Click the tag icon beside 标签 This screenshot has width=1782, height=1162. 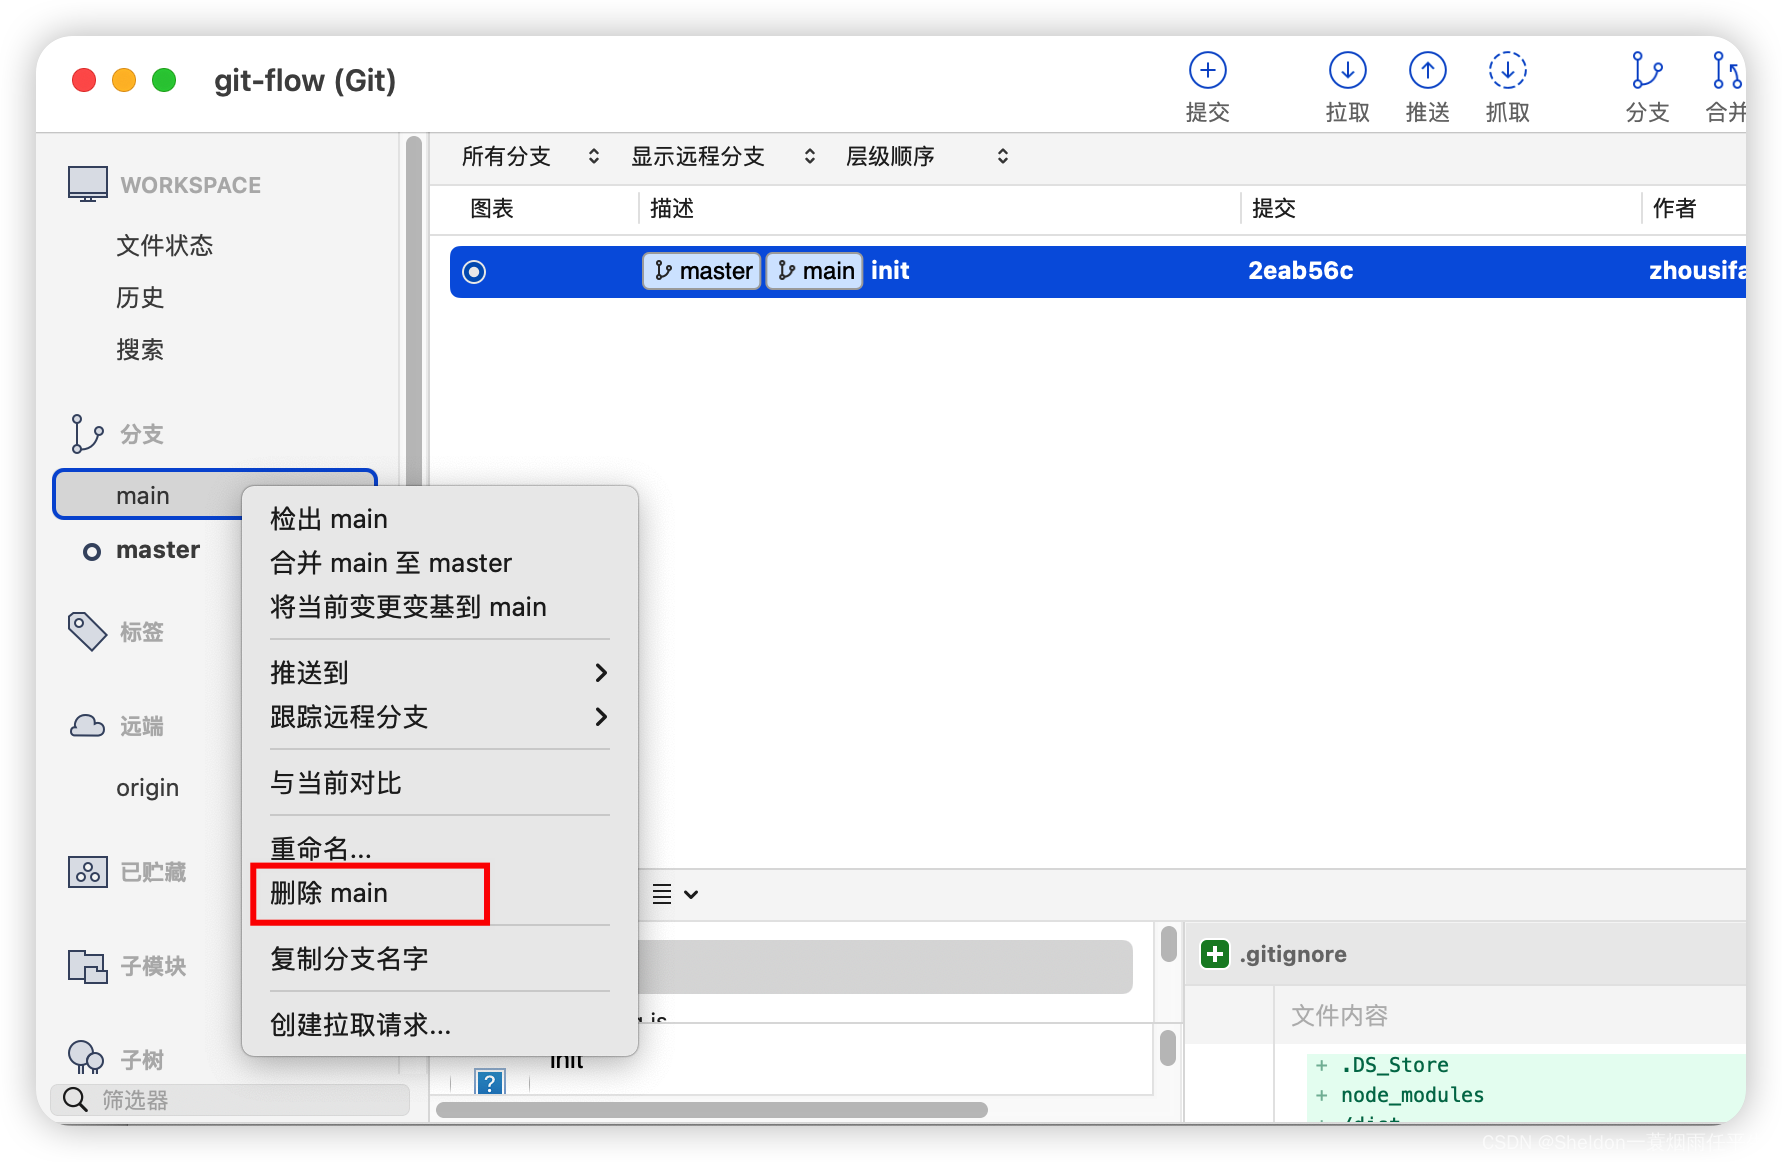(87, 631)
